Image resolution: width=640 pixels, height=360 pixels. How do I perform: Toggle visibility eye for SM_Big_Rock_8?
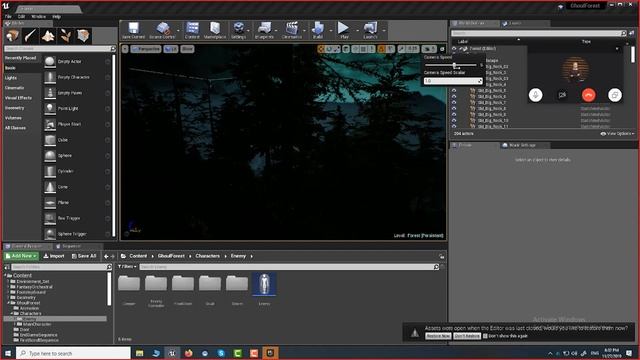coord(454,109)
